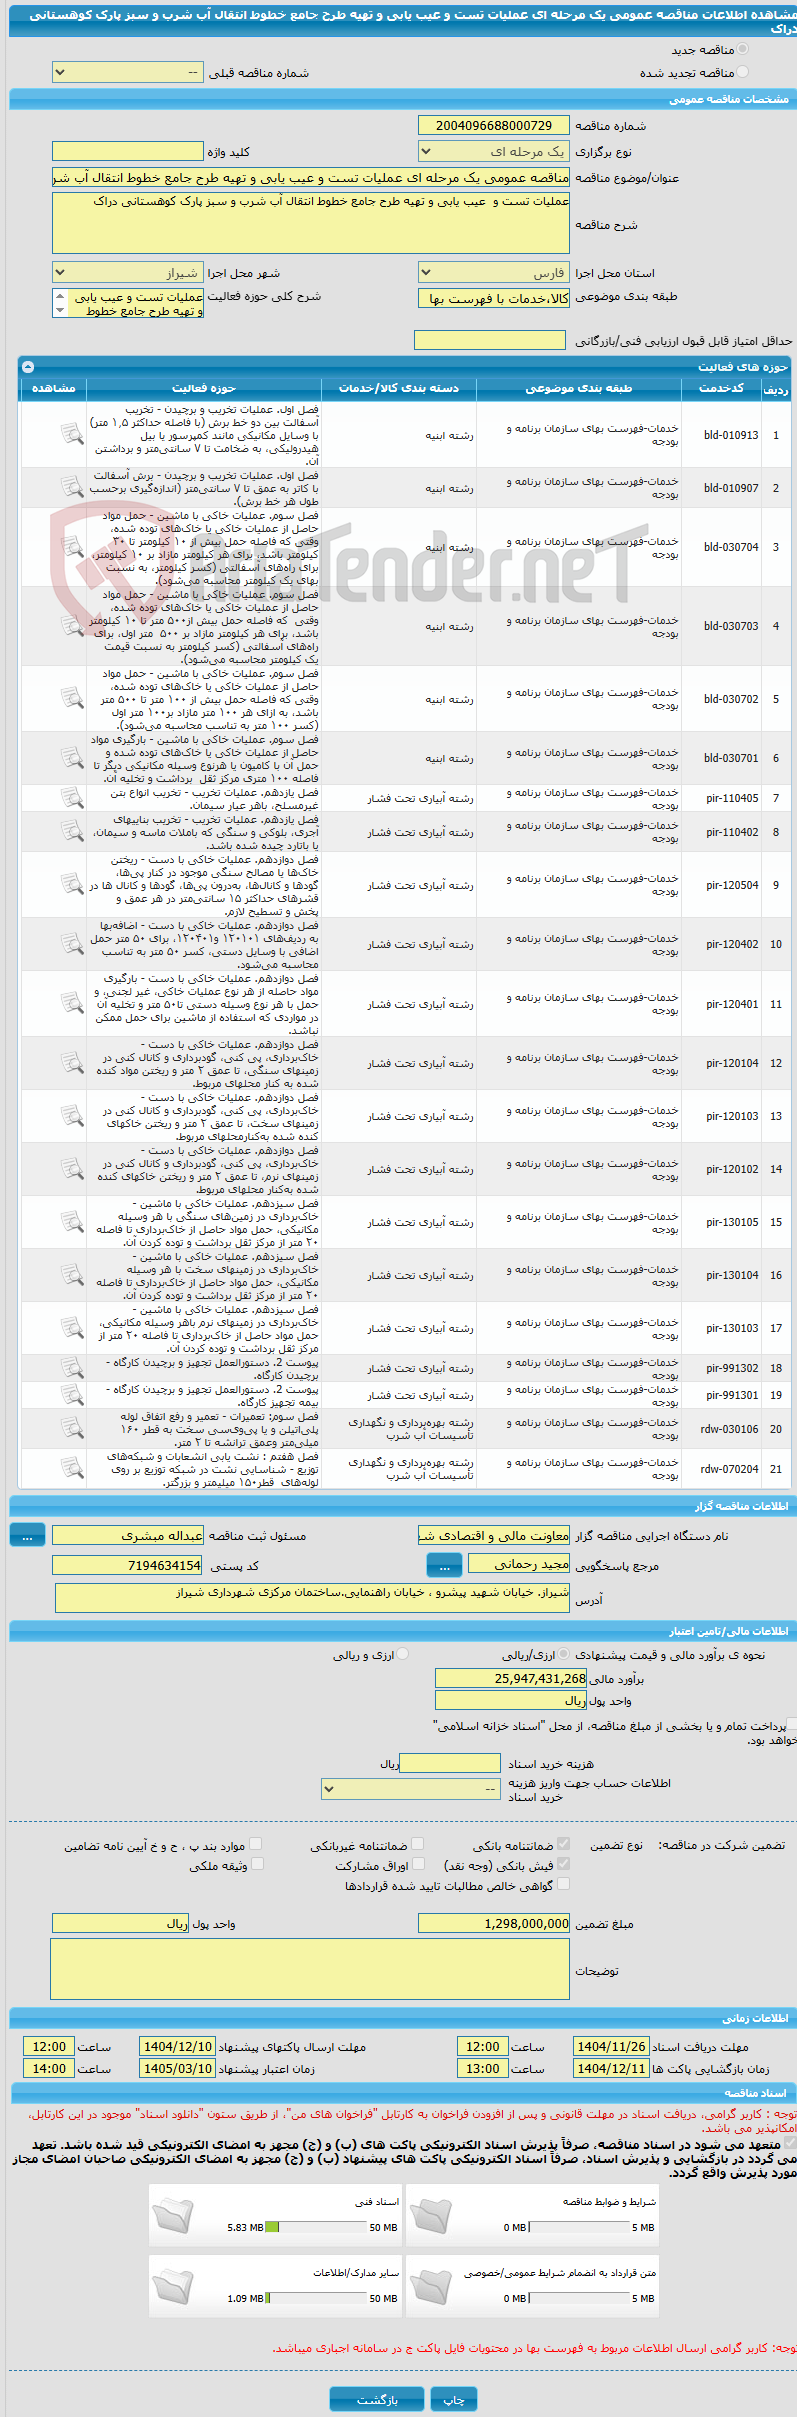797x2417 pixels.
Task: Open view icon for row bld-030701
Action: pos(71,757)
